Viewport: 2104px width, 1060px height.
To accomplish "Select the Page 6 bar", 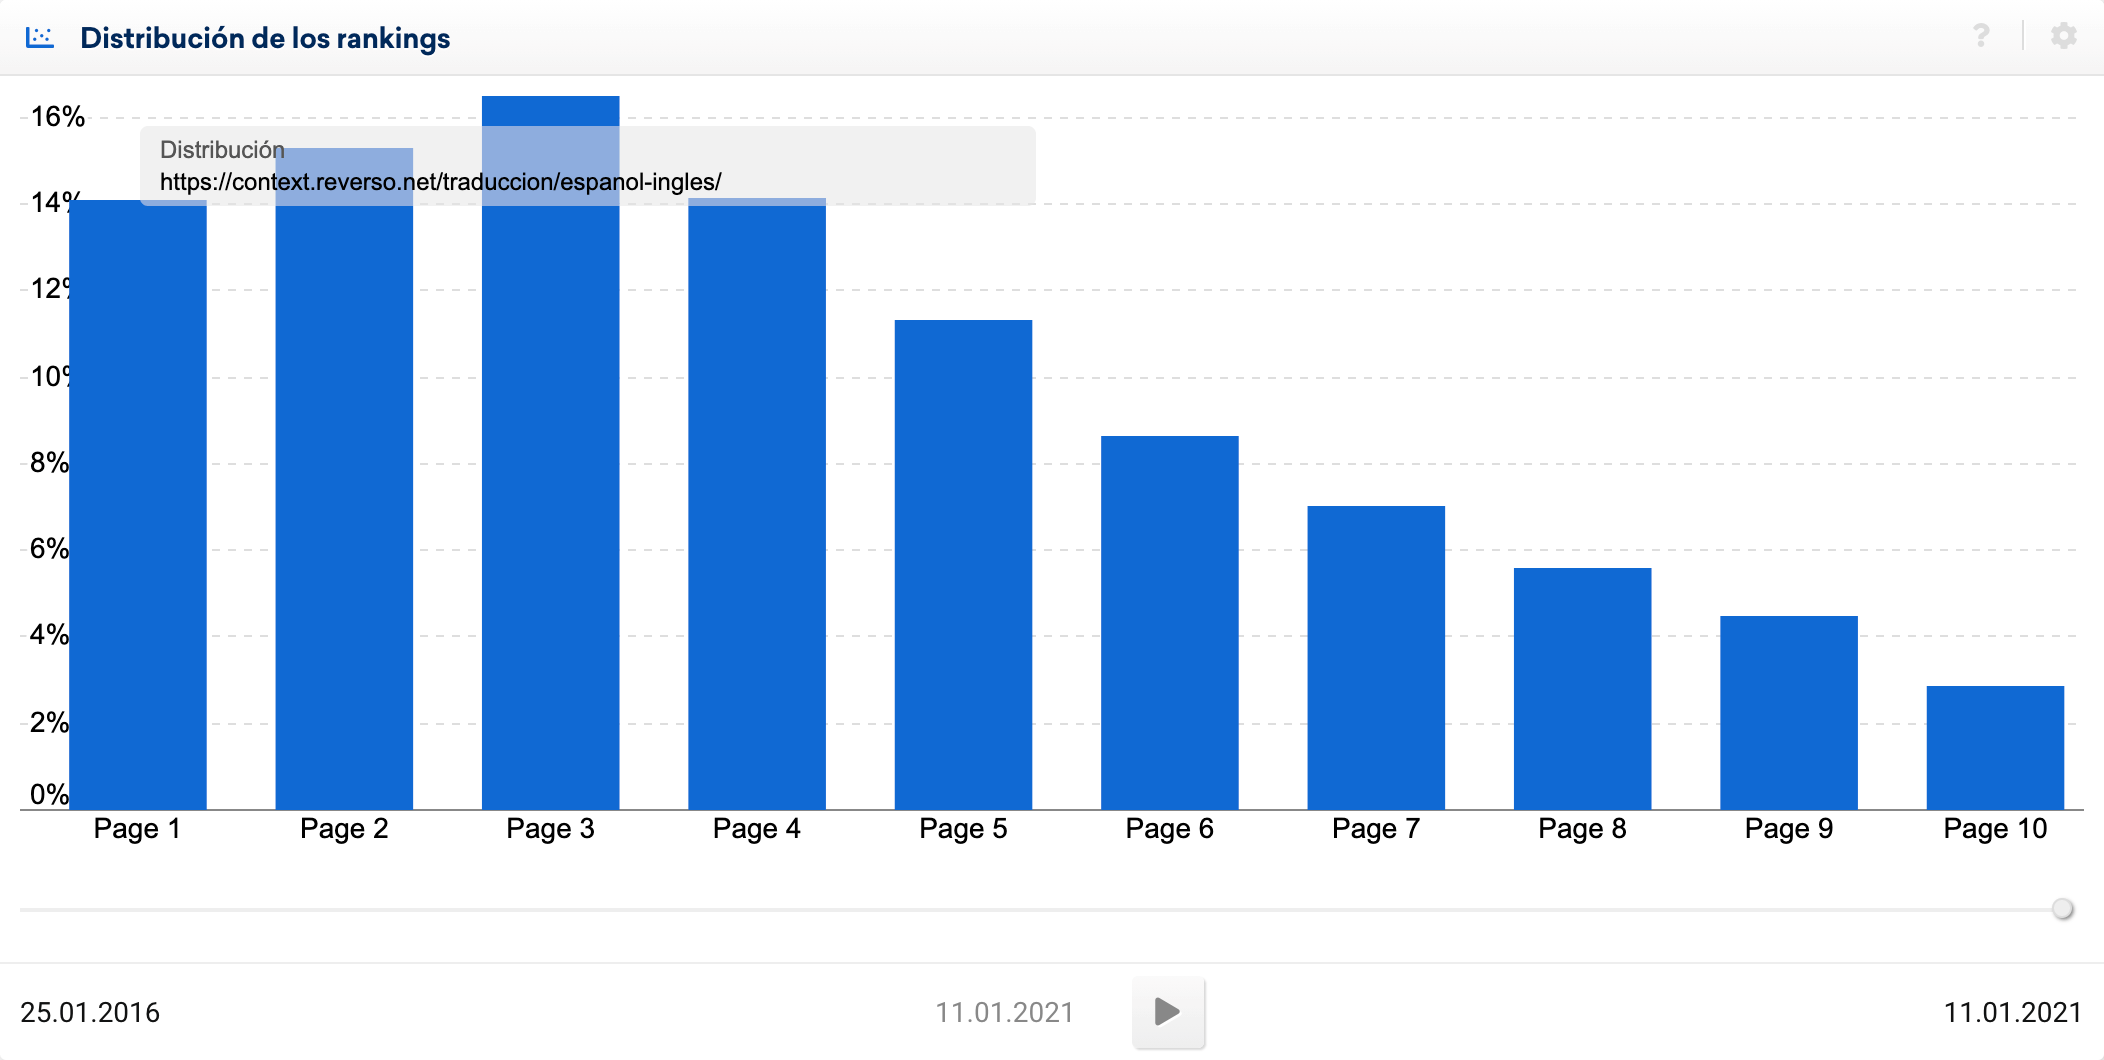I will pyautogui.click(x=1169, y=622).
